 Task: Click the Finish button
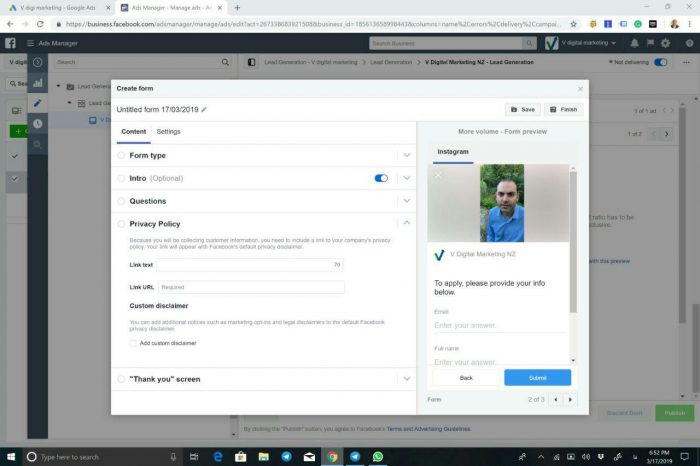(563, 109)
